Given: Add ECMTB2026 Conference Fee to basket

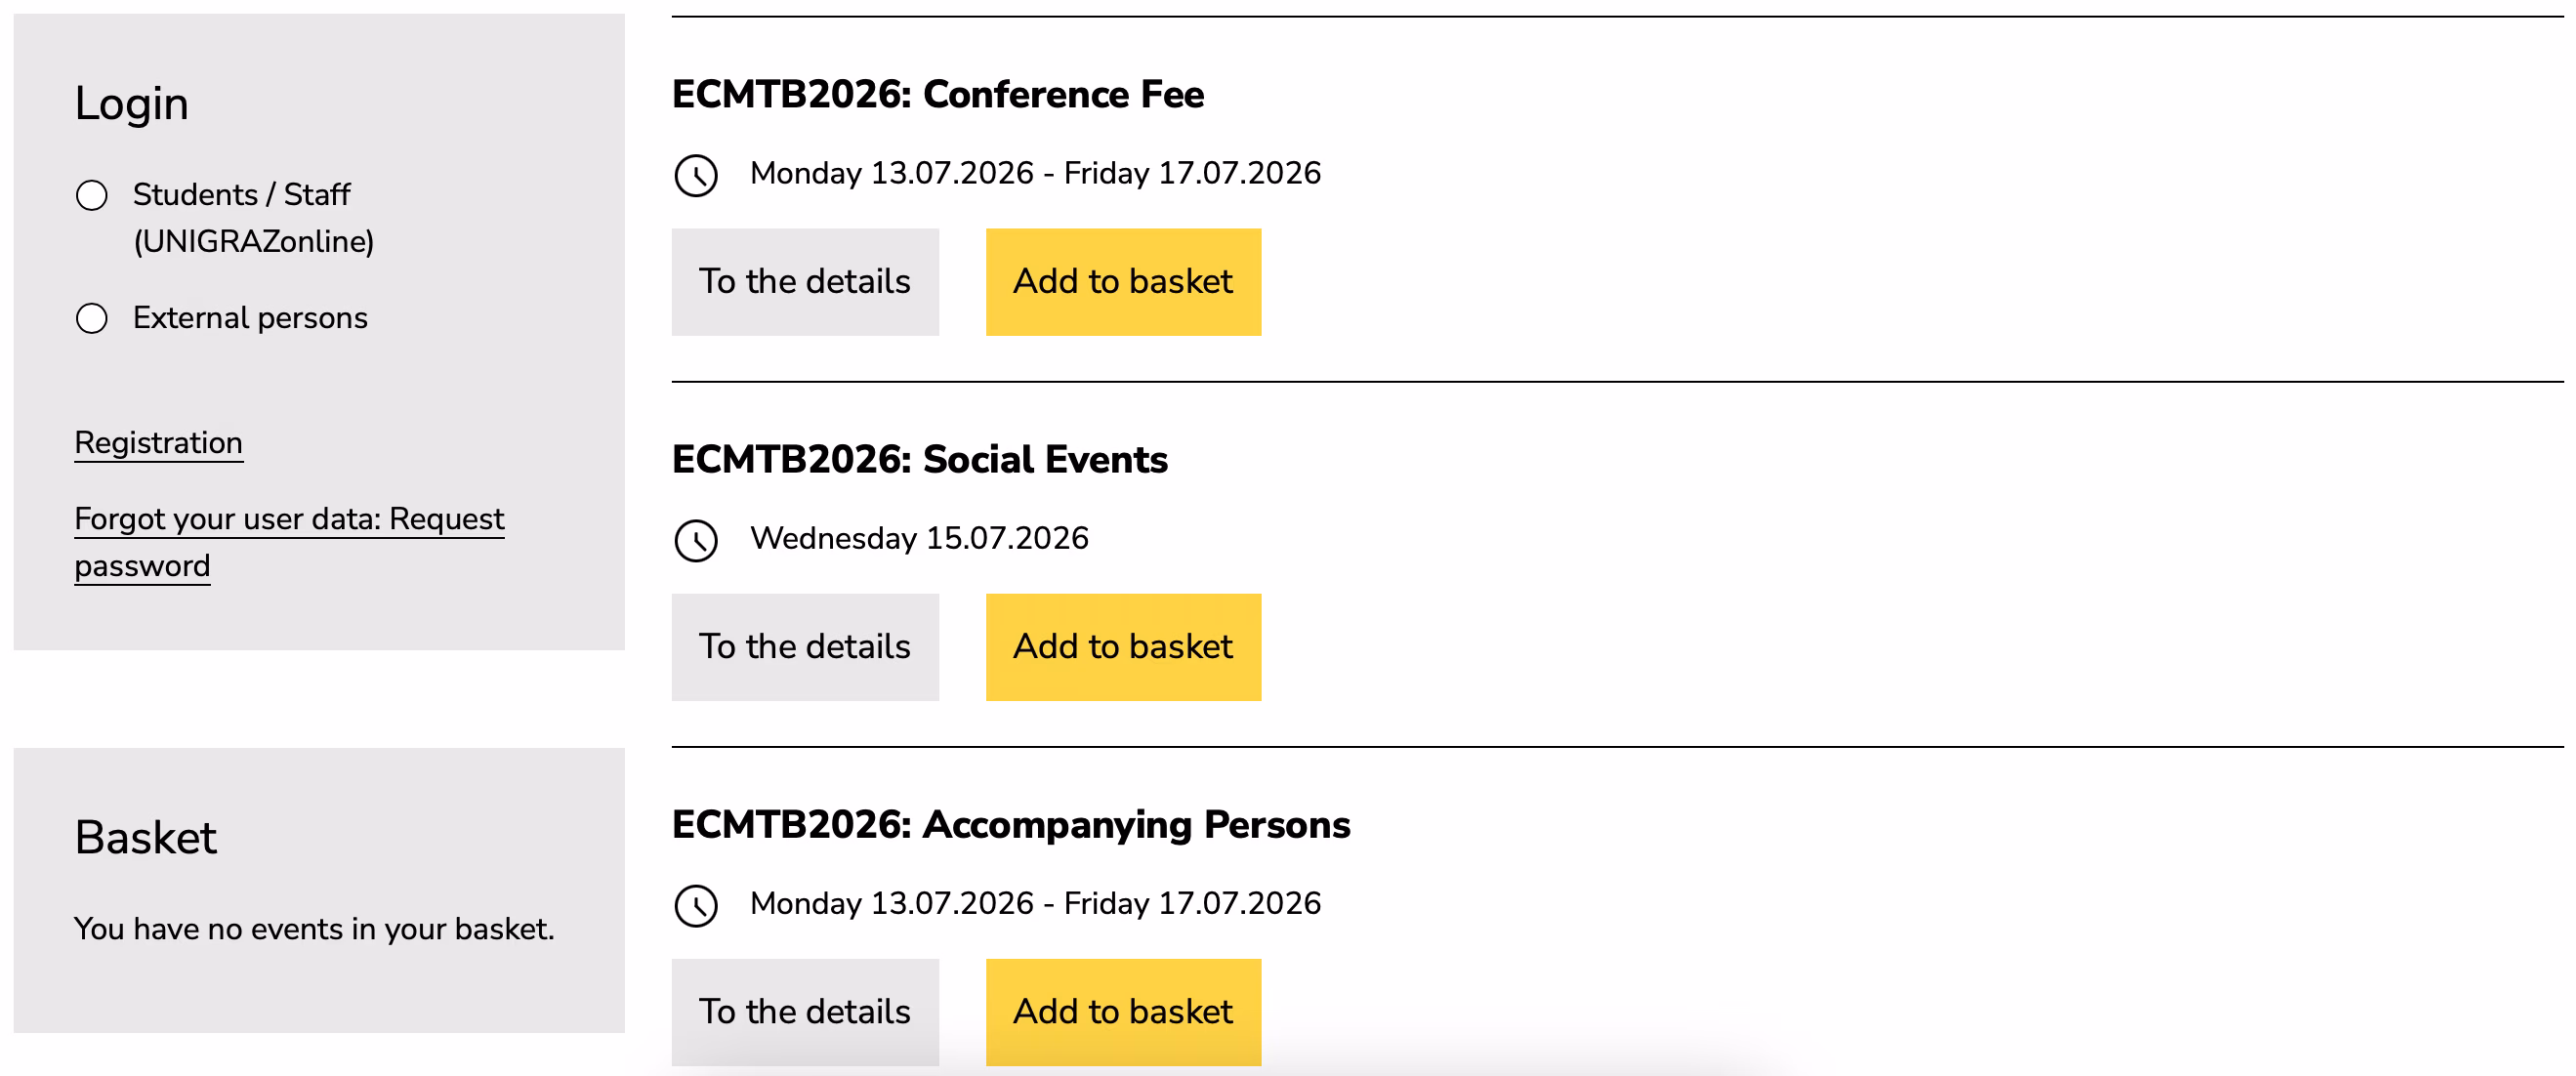Looking at the screenshot, I should coord(1122,281).
